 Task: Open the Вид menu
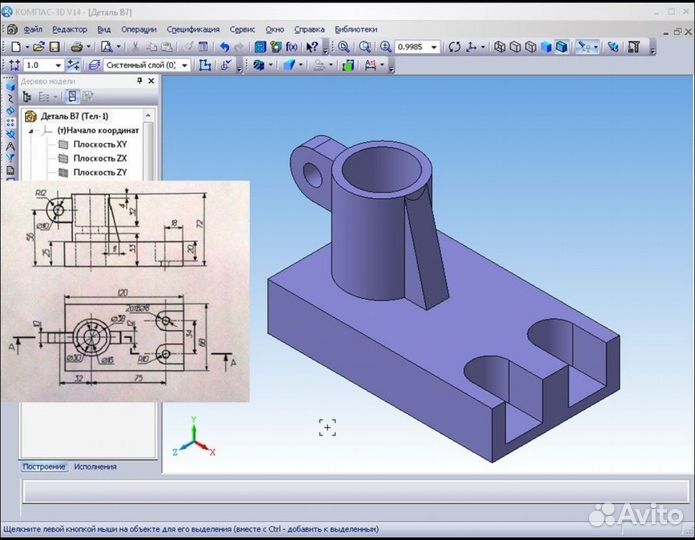coord(104,29)
